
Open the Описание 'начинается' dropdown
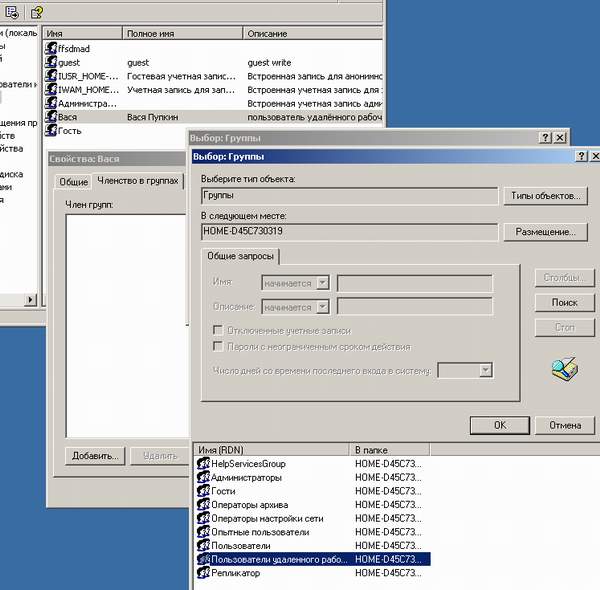pos(322,307)
